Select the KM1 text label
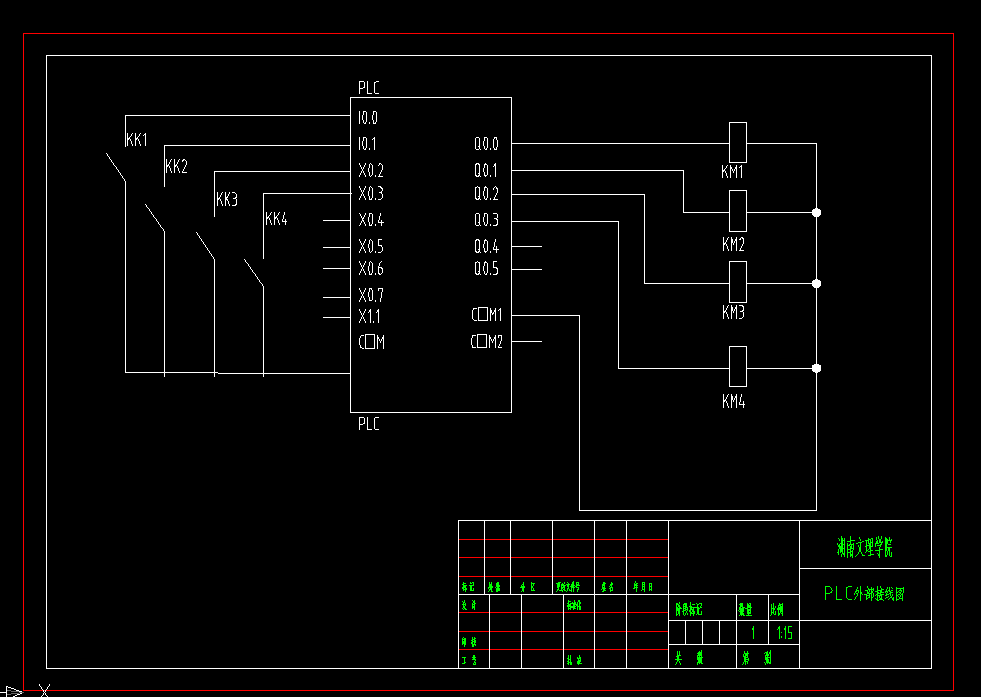This screenshot has height=697, width=981. [x=732, y=171]
